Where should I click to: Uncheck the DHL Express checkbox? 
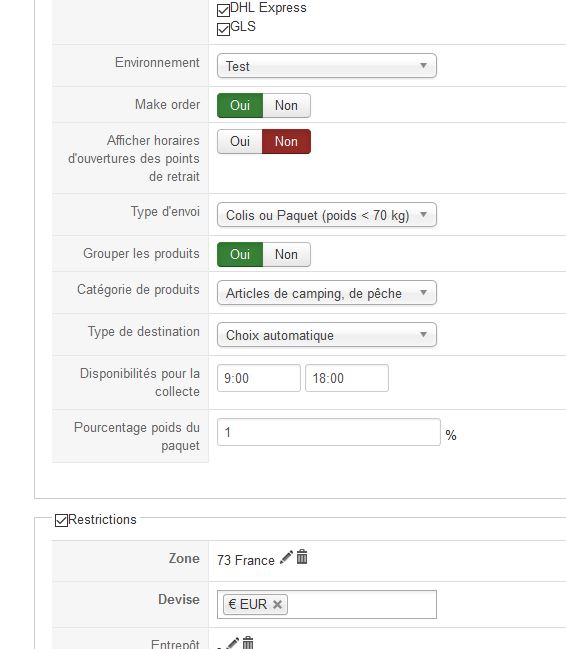[x=223, y=10]
